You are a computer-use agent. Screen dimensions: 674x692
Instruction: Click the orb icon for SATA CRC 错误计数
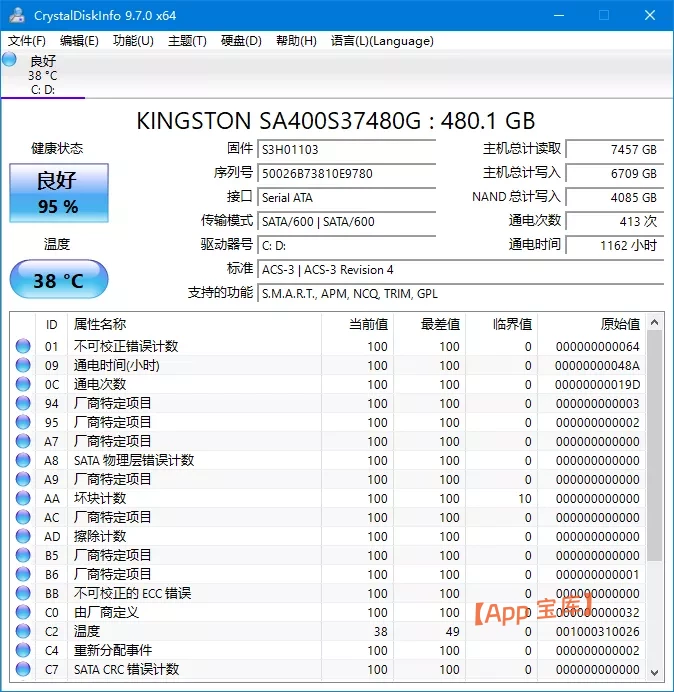(23, 670)
